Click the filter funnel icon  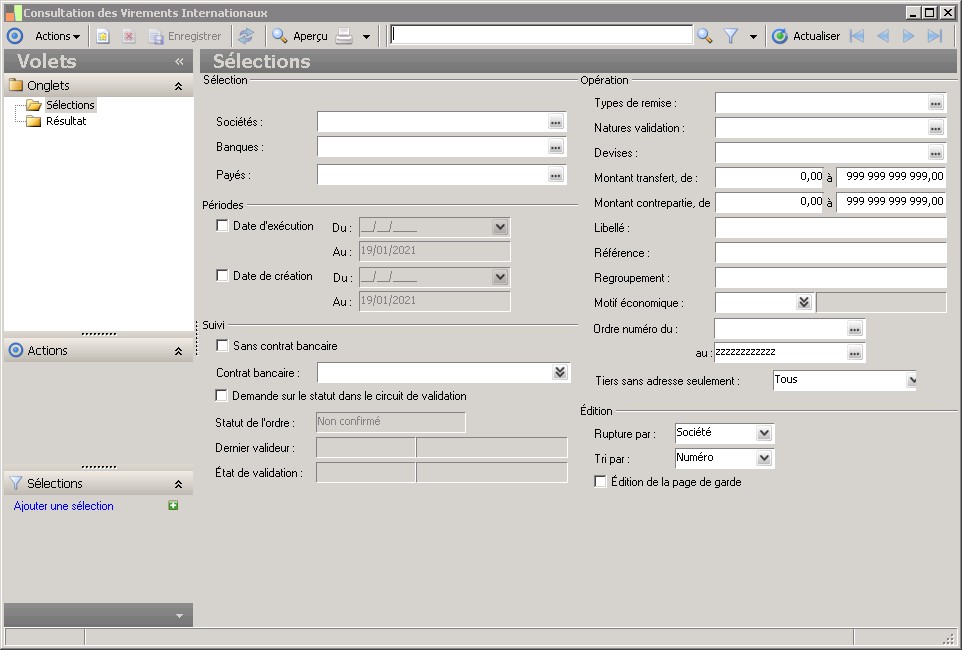[731, 36]
